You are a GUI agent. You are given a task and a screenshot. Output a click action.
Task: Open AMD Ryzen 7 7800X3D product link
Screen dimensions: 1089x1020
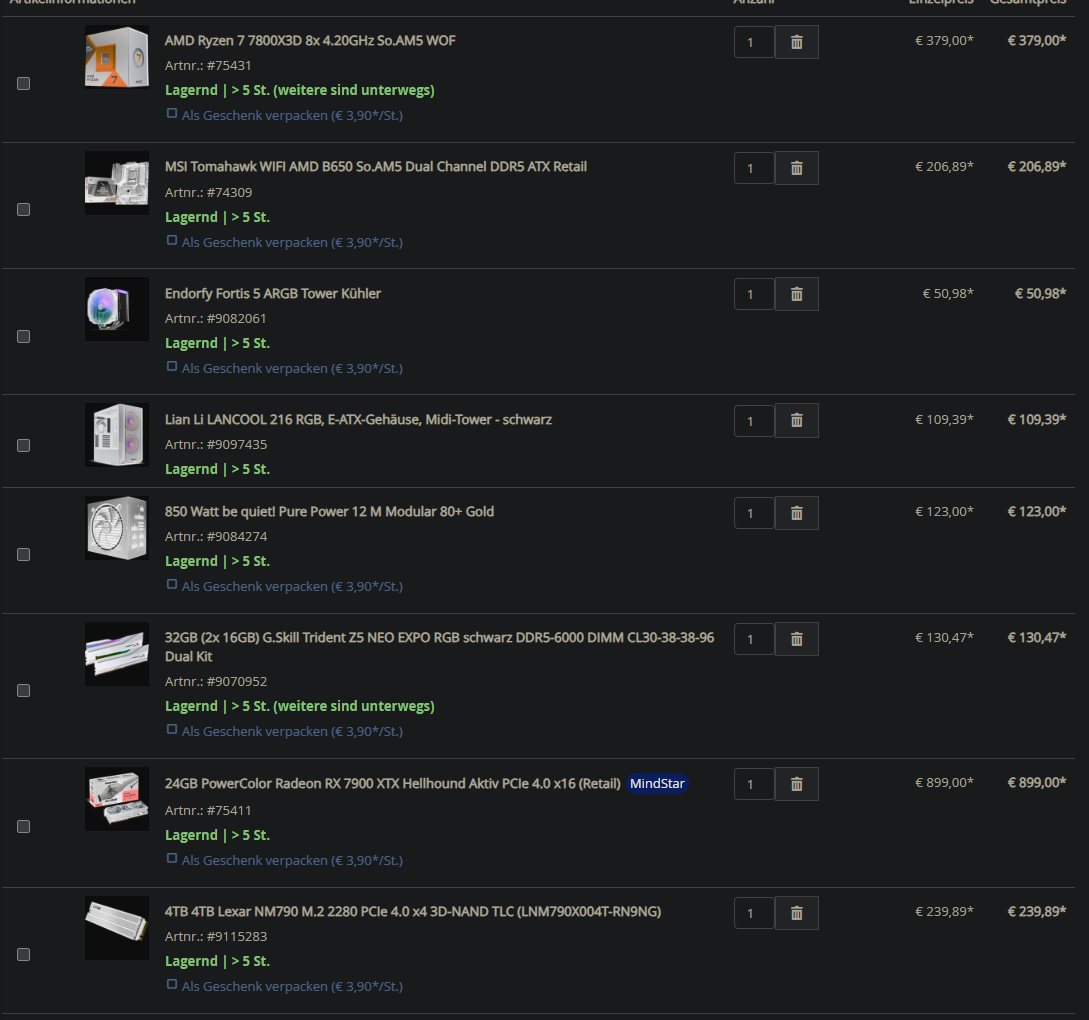click(x=310, y=41)
